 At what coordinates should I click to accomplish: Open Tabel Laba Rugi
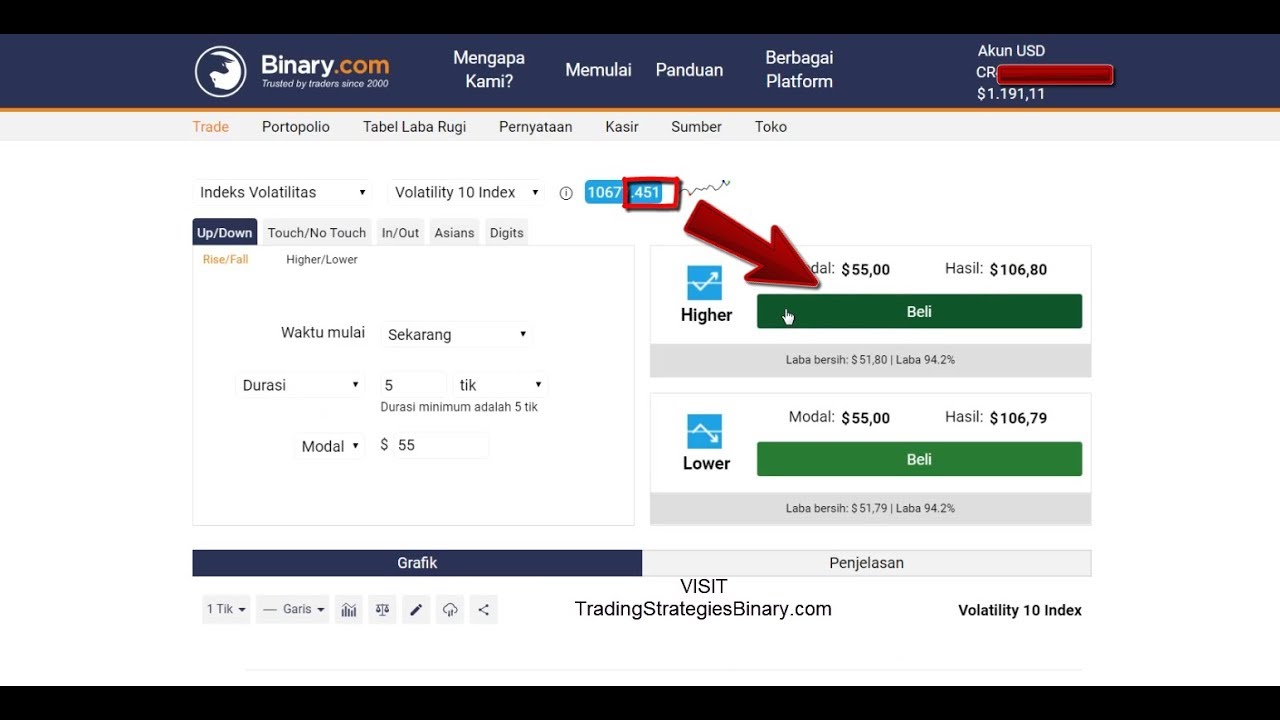click(x=414, y=127)
